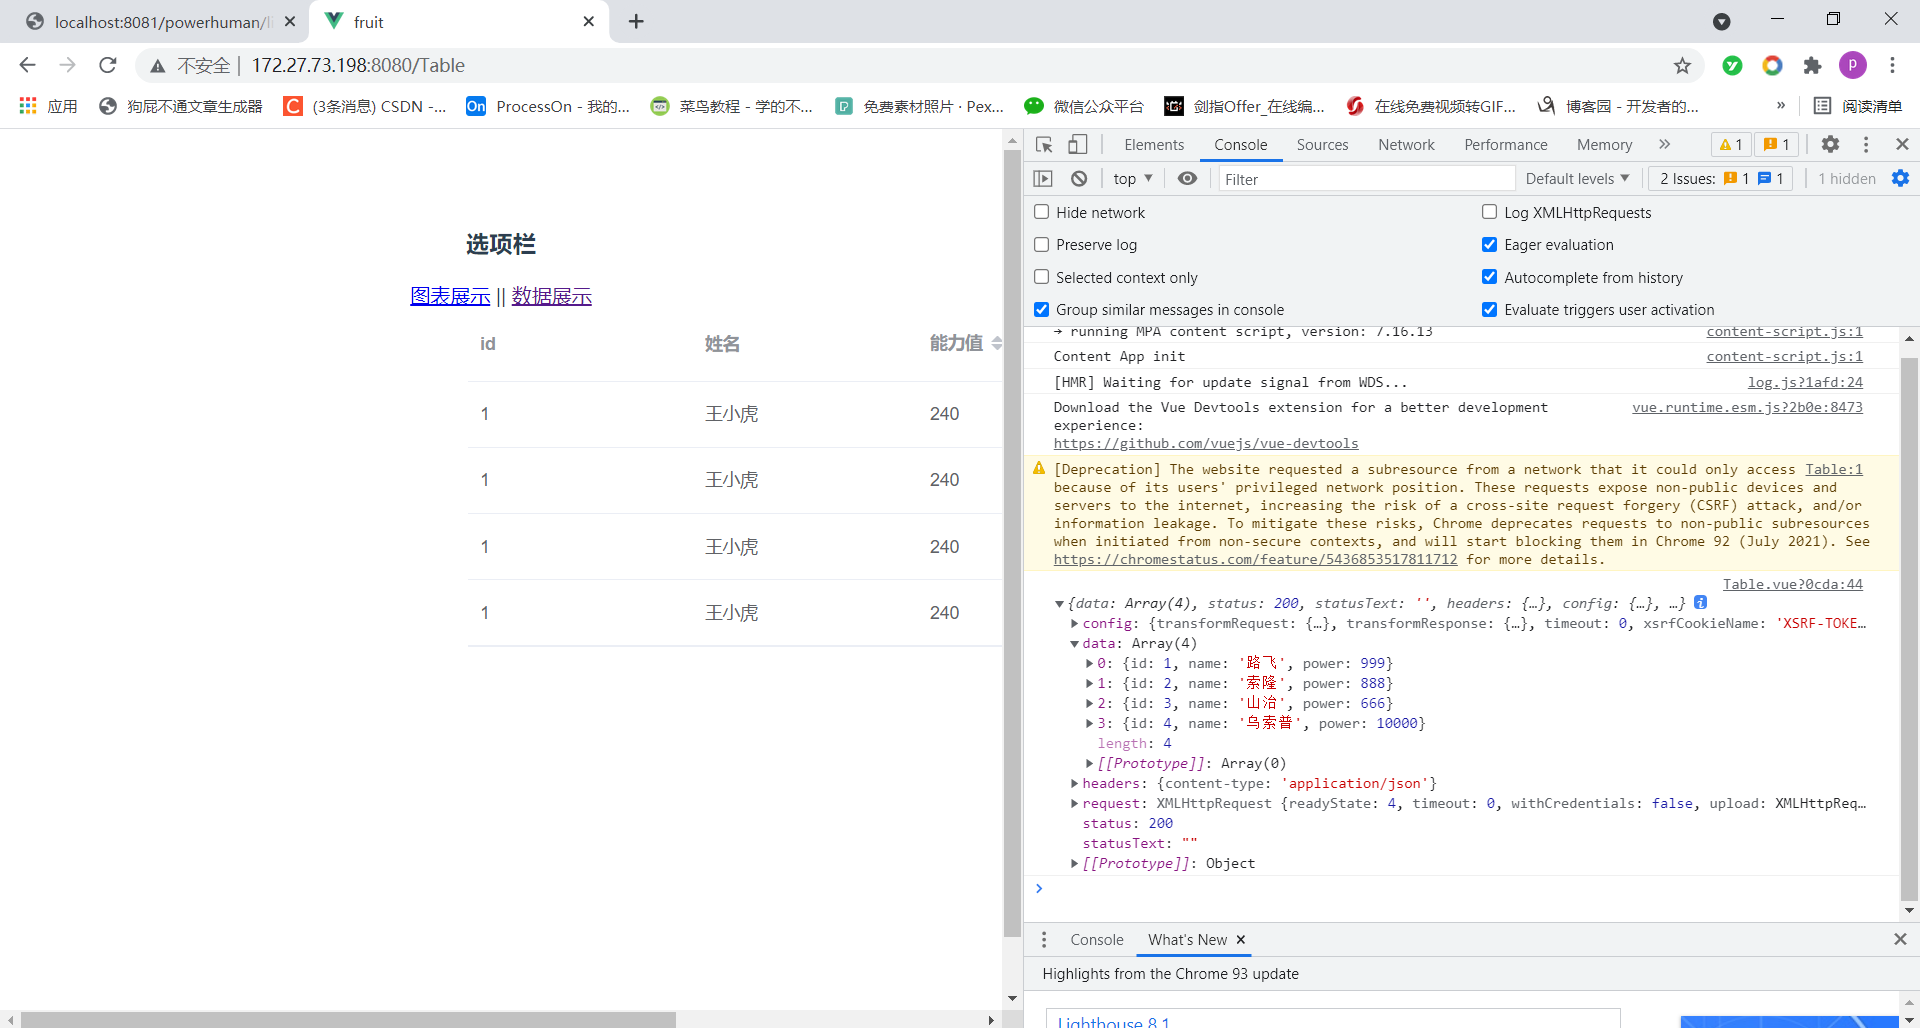Toggle Autocomplete from history checkbox

1490,277
